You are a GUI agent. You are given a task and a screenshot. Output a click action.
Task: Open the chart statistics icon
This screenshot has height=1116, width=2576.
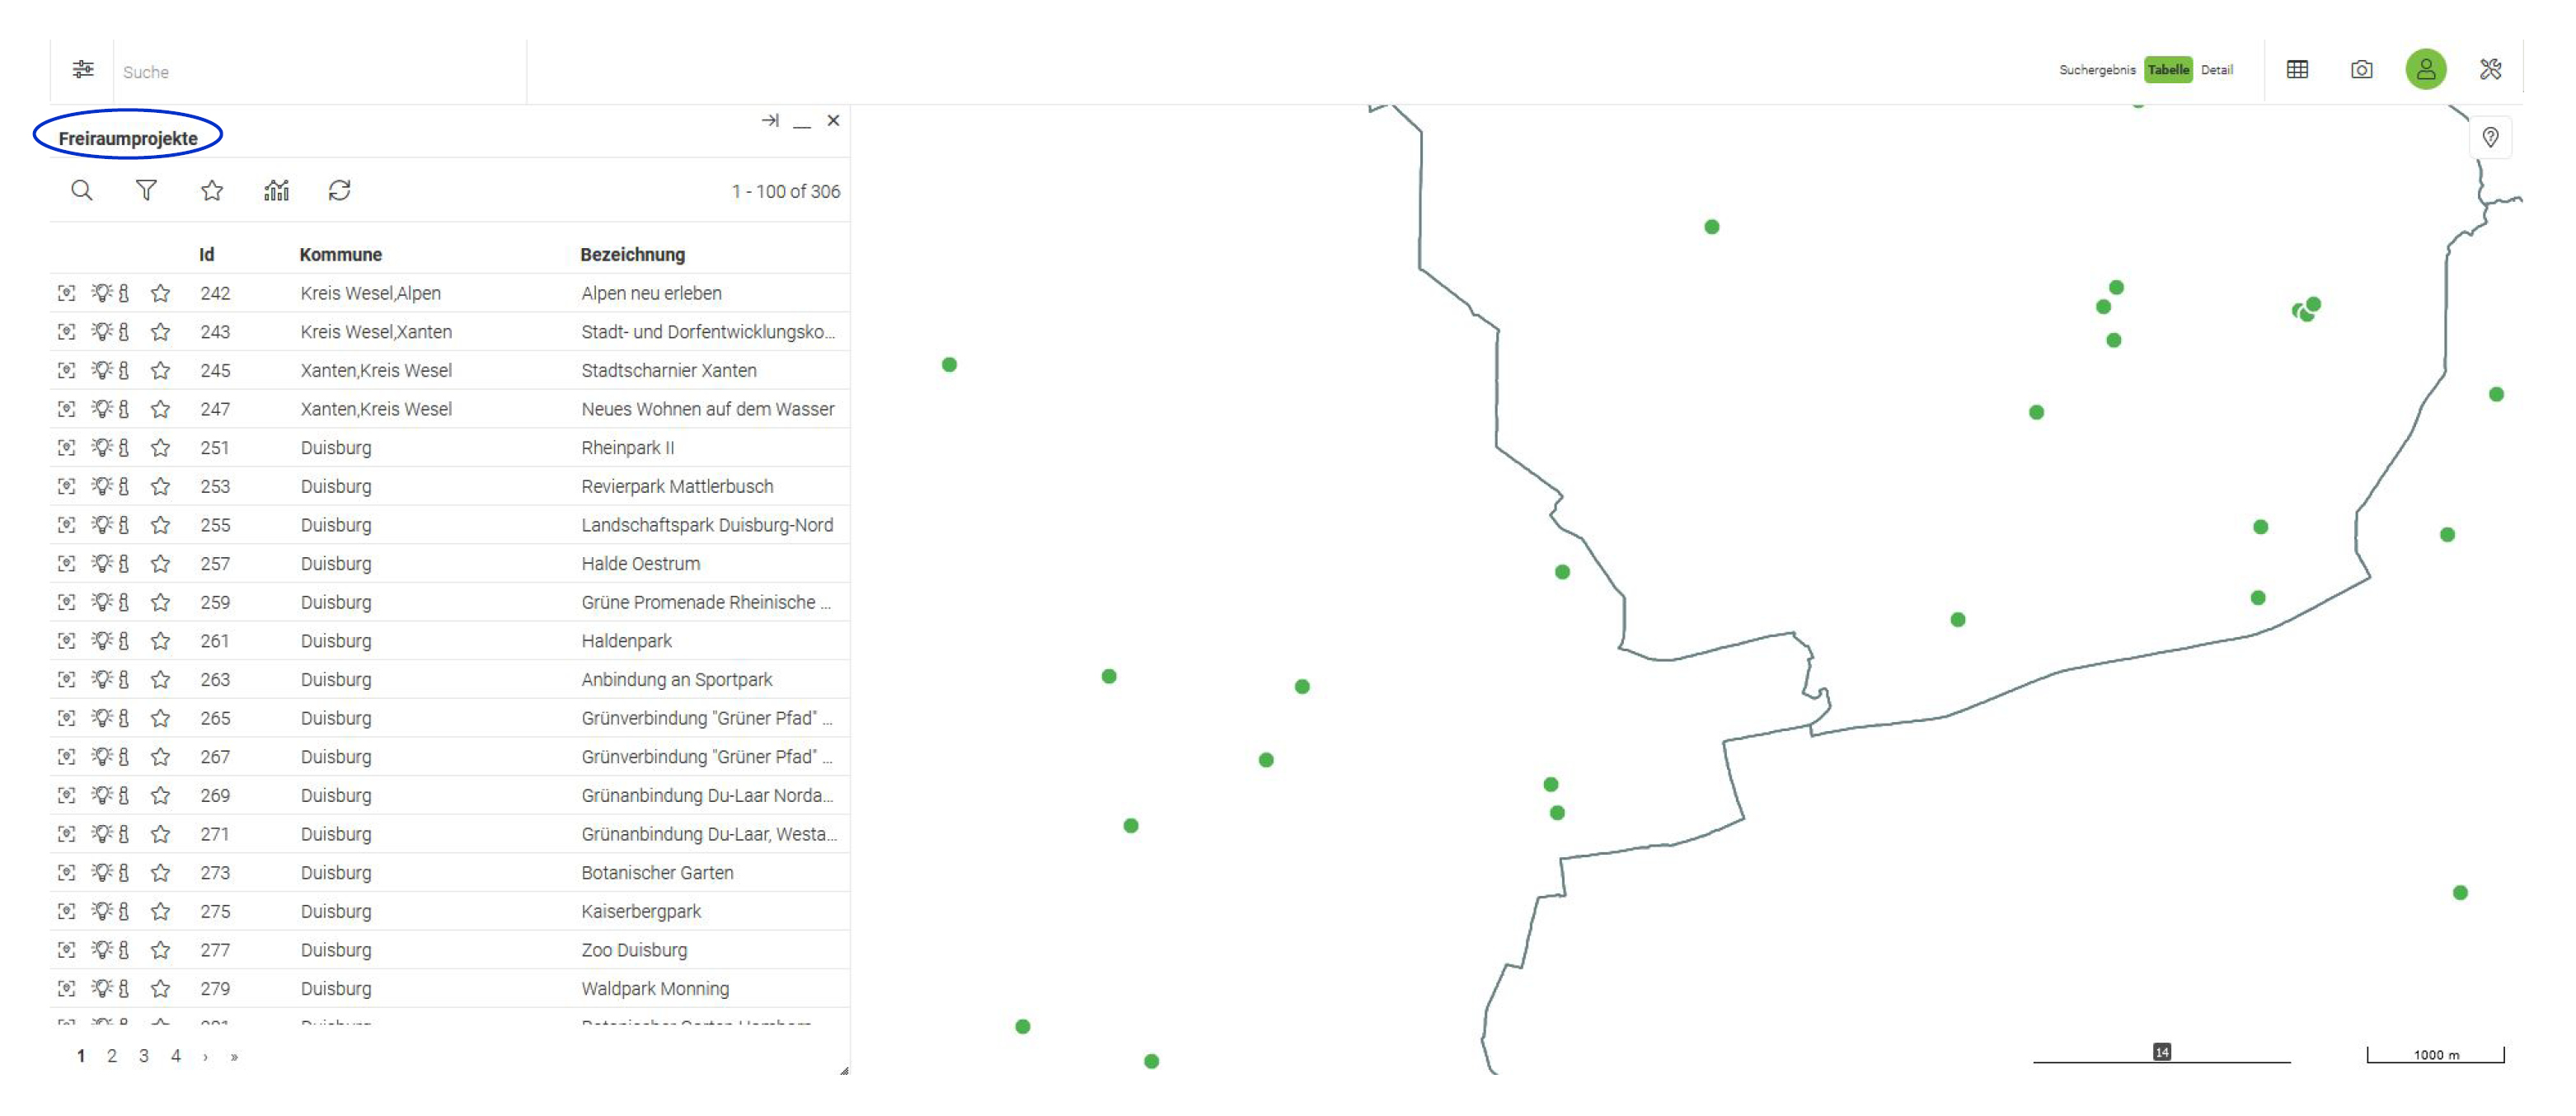pyautogui.click(x=276, y=190)
